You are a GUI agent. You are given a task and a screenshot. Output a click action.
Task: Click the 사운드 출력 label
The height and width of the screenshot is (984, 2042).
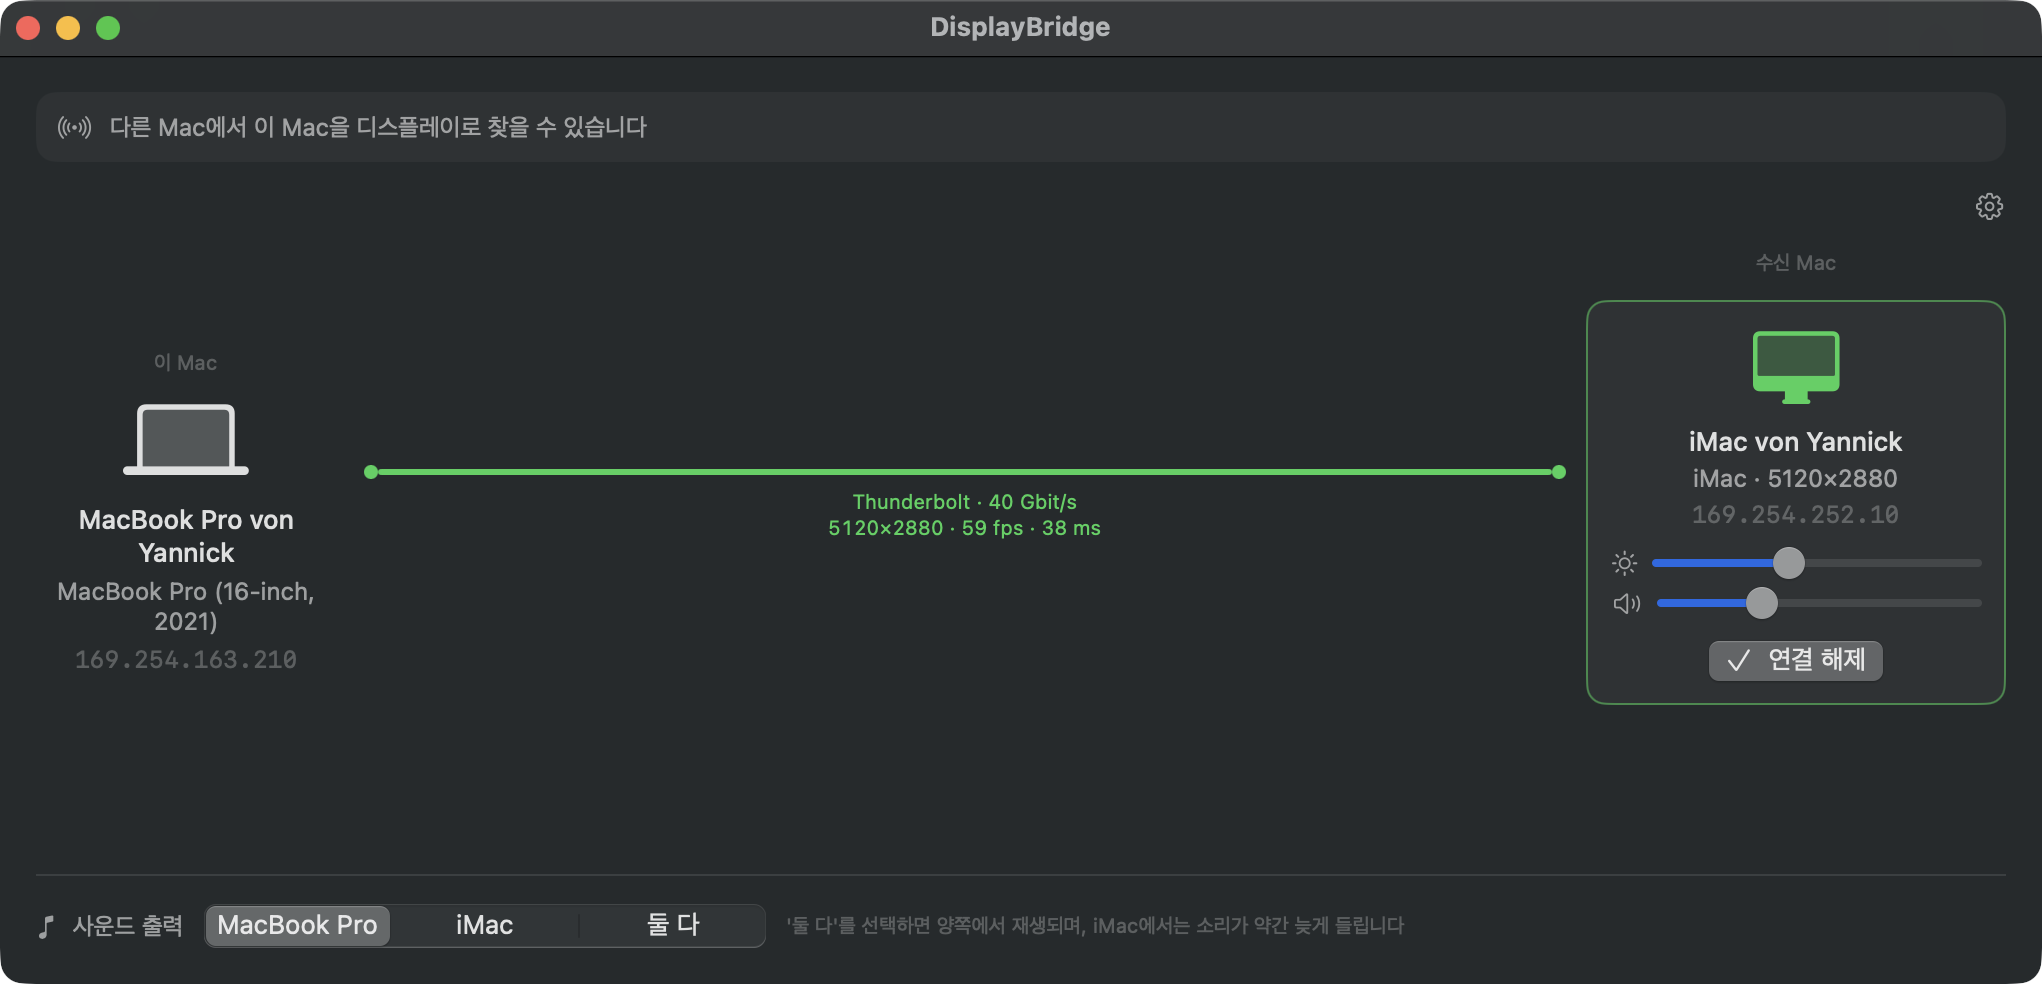tap(128, 926)
